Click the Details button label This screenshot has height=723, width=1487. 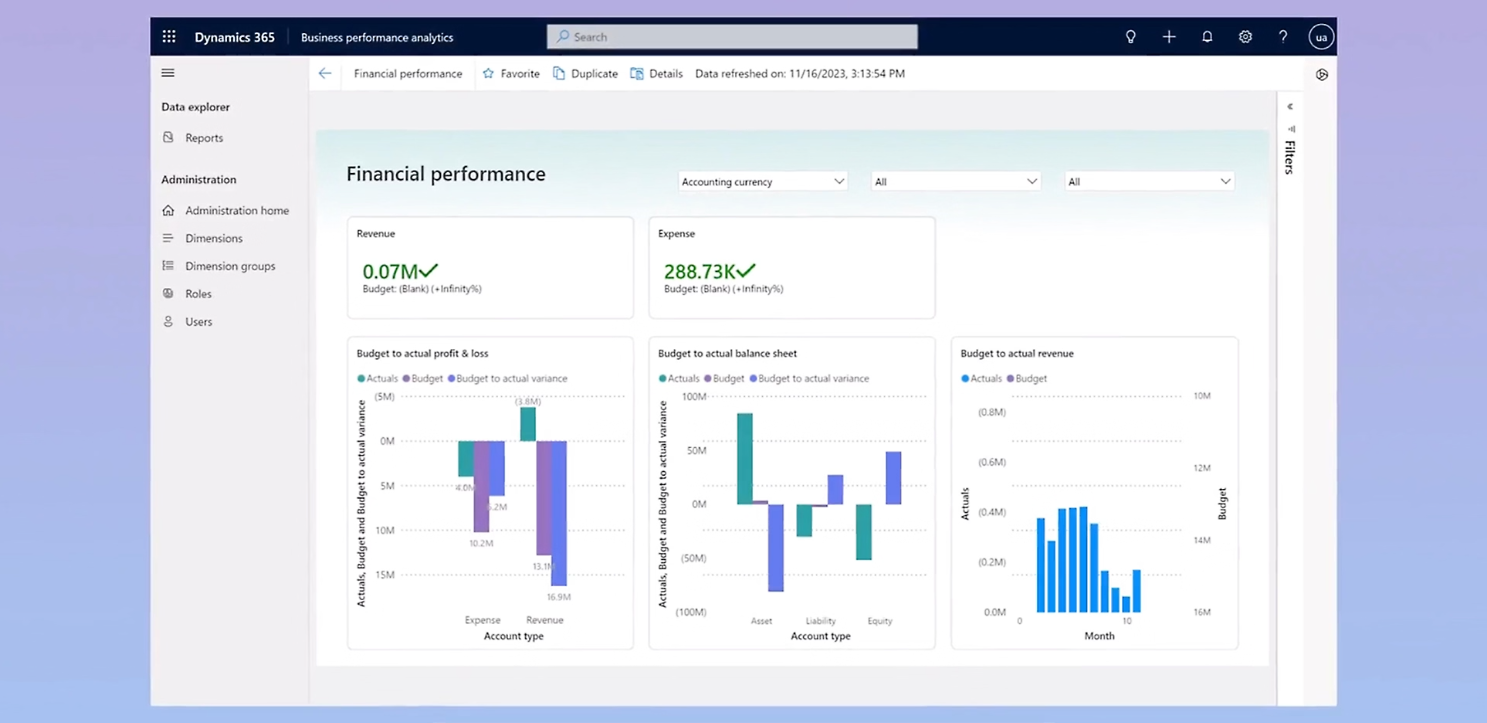pos(666,73)
